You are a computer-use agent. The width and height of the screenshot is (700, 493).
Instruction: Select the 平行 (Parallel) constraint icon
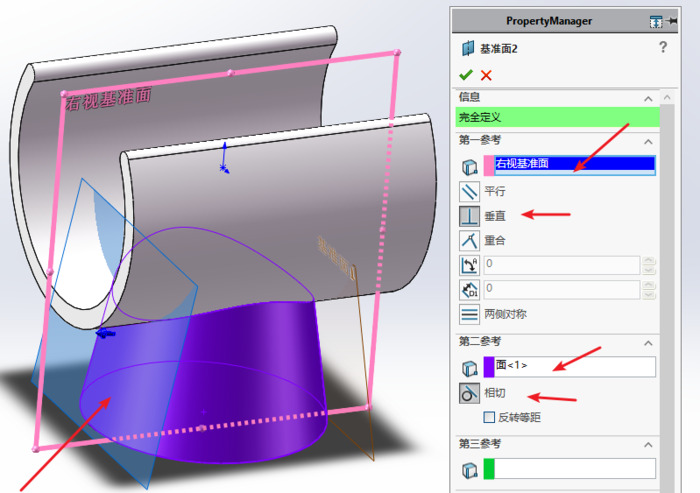pos(469,190)
